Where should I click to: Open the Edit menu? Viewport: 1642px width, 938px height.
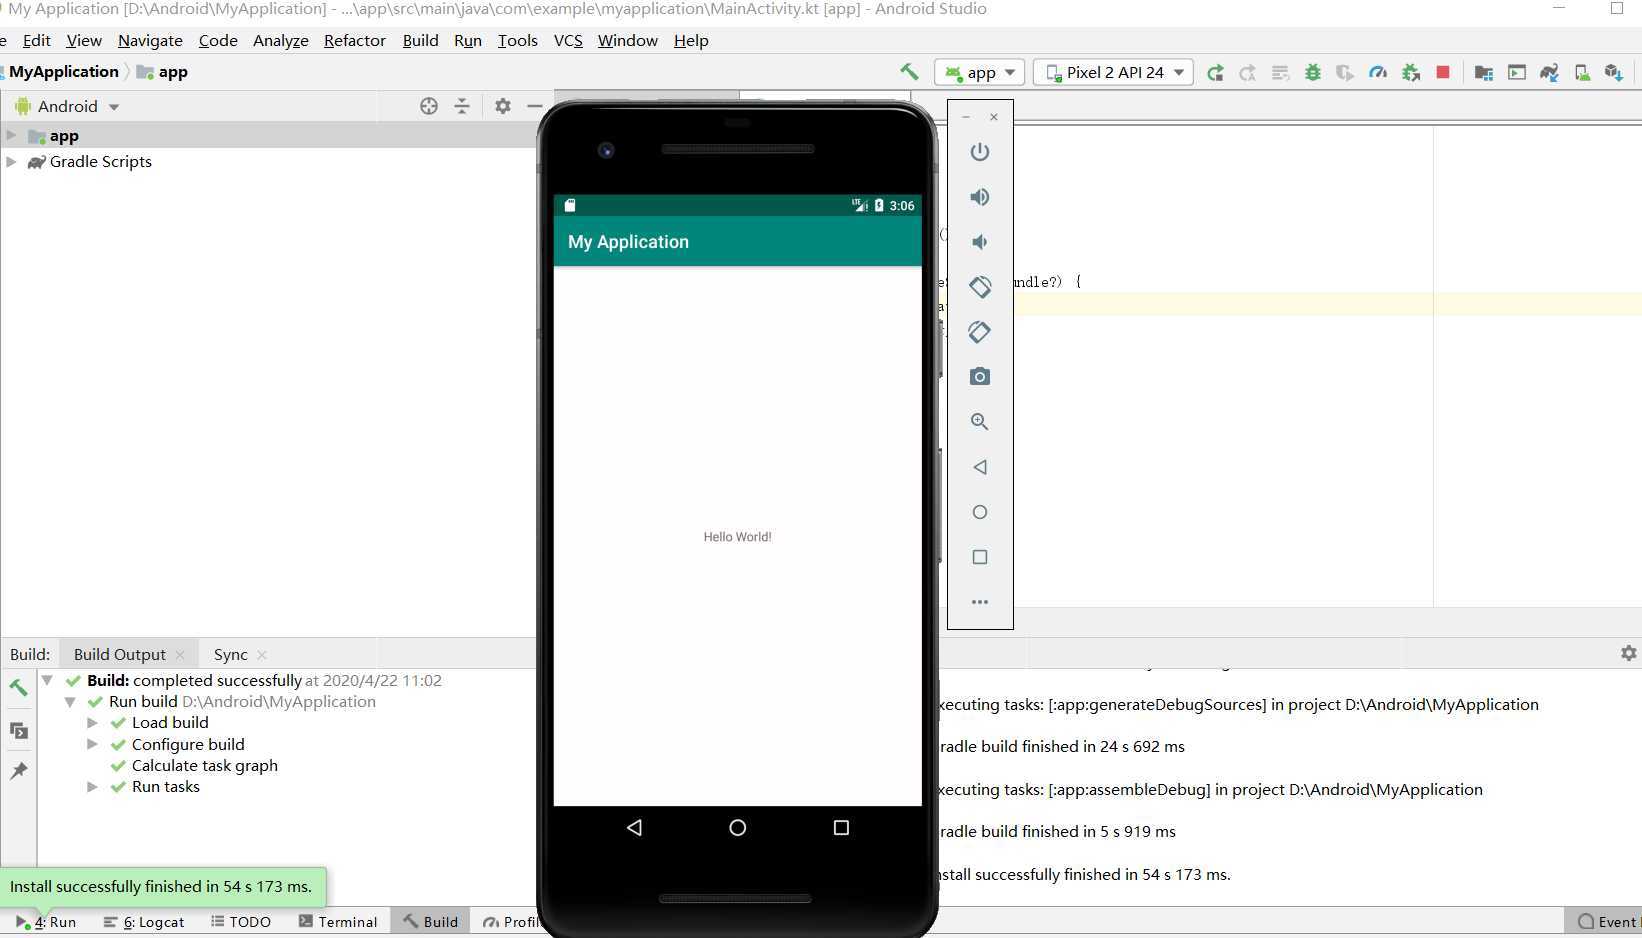point(36,40)
